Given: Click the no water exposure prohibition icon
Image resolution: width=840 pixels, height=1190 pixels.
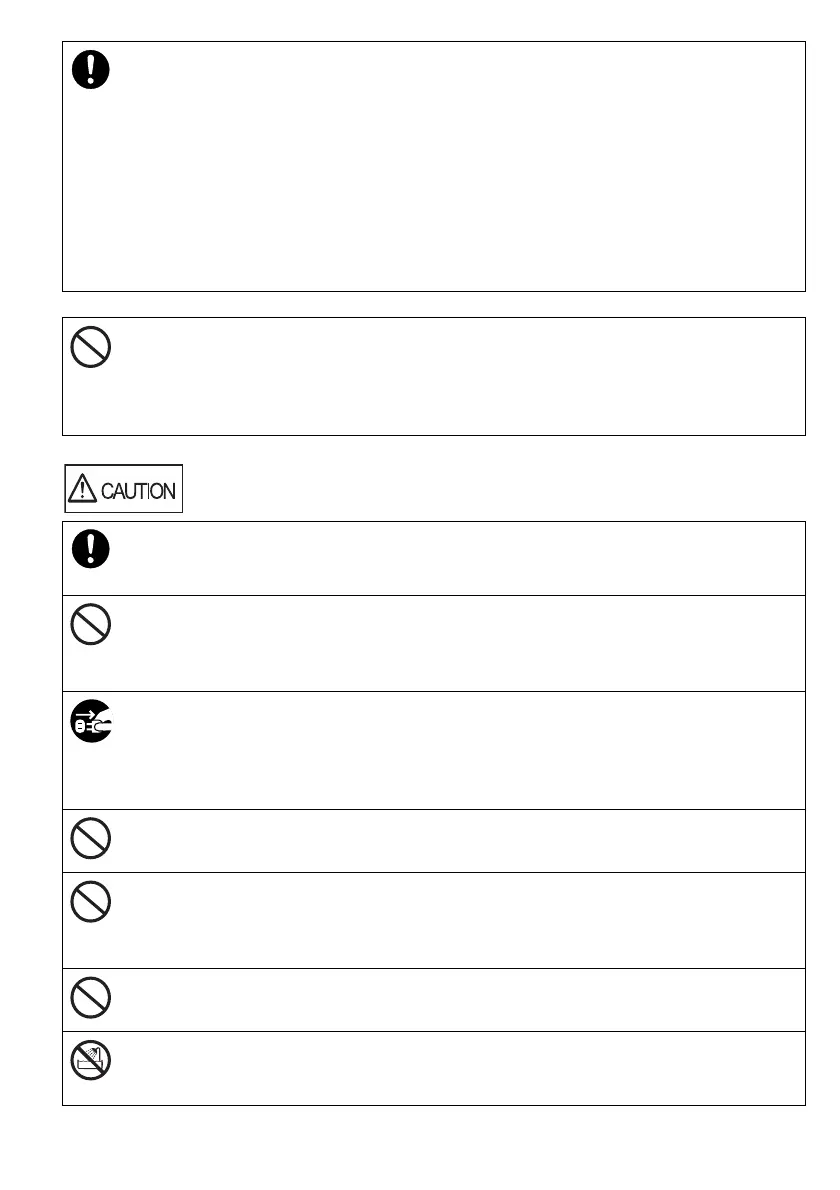Looking at the screenshot, I should (x=90, y=1060).
